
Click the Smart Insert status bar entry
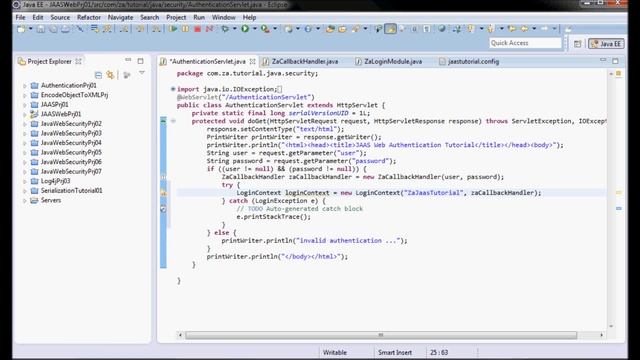[x=395, y=352]
